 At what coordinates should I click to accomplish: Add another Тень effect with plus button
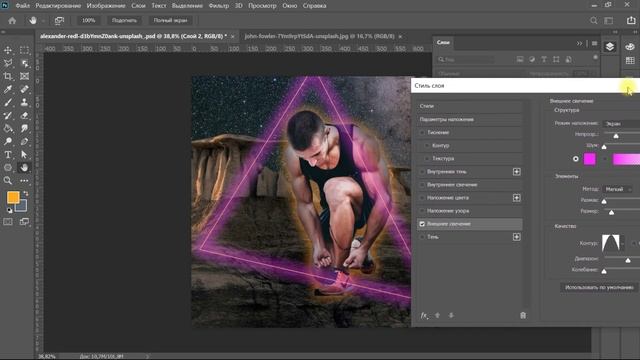pos(516,237)
